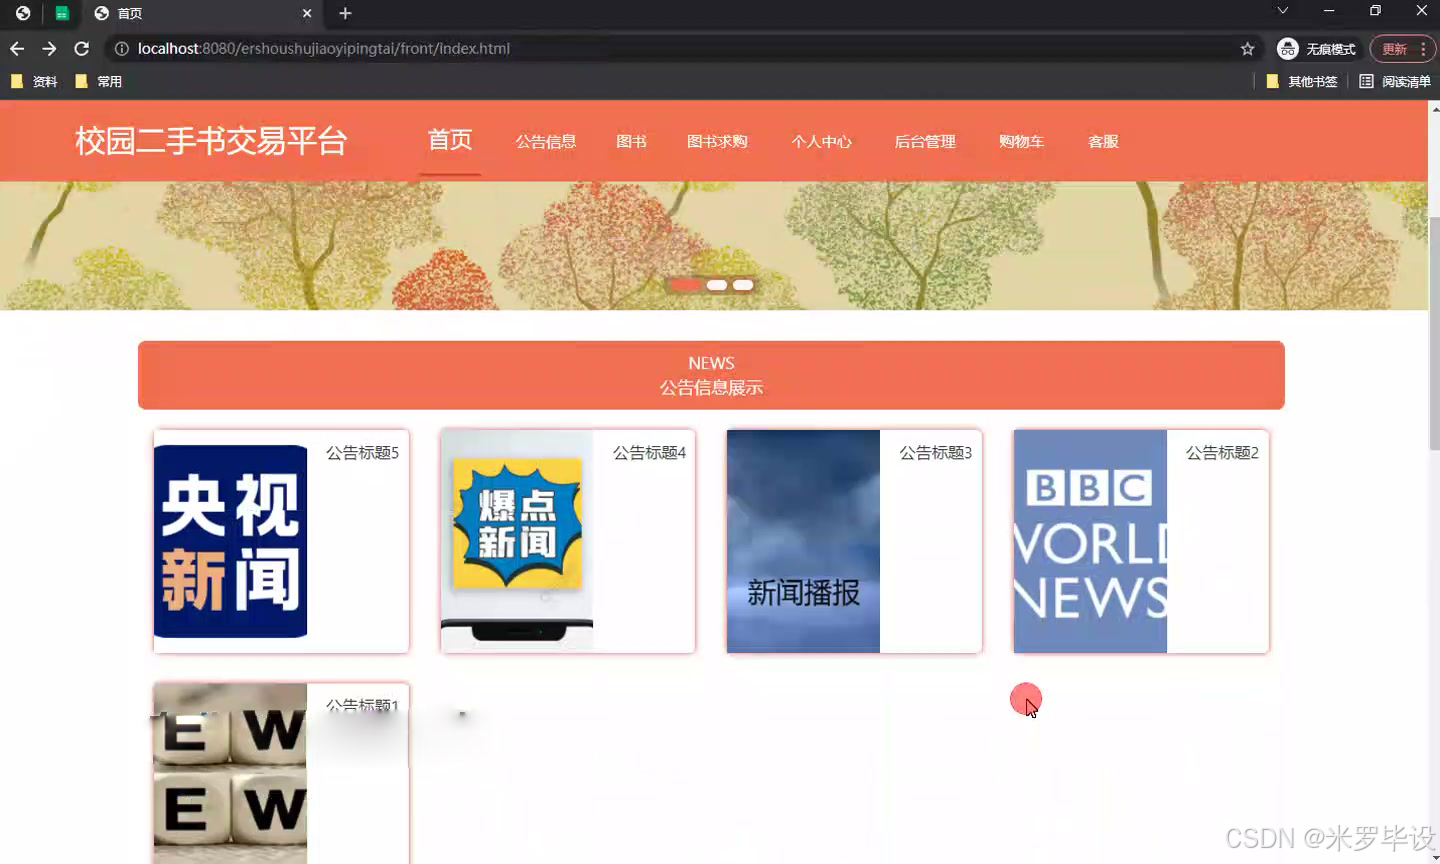Open 首页 in the site navigation
This screenshot has width=1440, height=864.
point(450,140)
